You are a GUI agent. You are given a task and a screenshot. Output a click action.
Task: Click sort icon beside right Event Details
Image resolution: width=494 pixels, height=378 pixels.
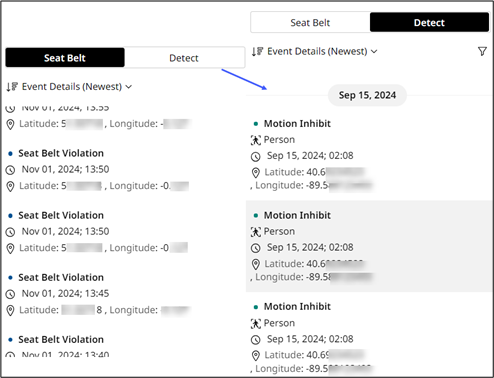tap(257, 51)
